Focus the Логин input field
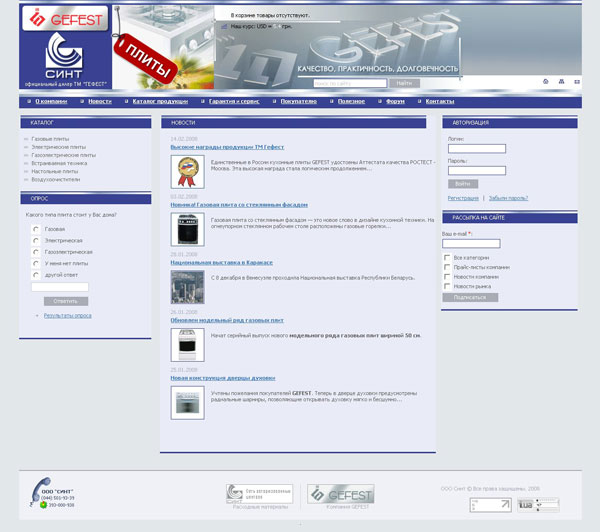The width and height of the screenshot is (600, 532). pyautogui.click(x=477, y=149)
